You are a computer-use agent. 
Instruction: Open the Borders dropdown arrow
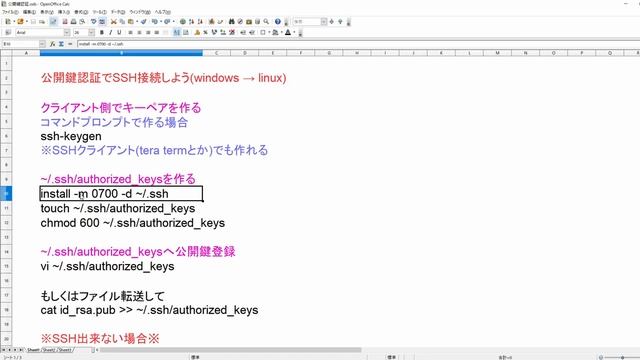(269, 32)
